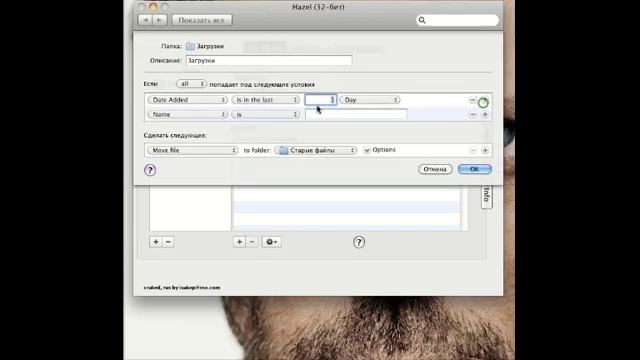Open help in the main Hazel window
The height and width of the screenshot is (360, 640).
[x=359, y=242]
